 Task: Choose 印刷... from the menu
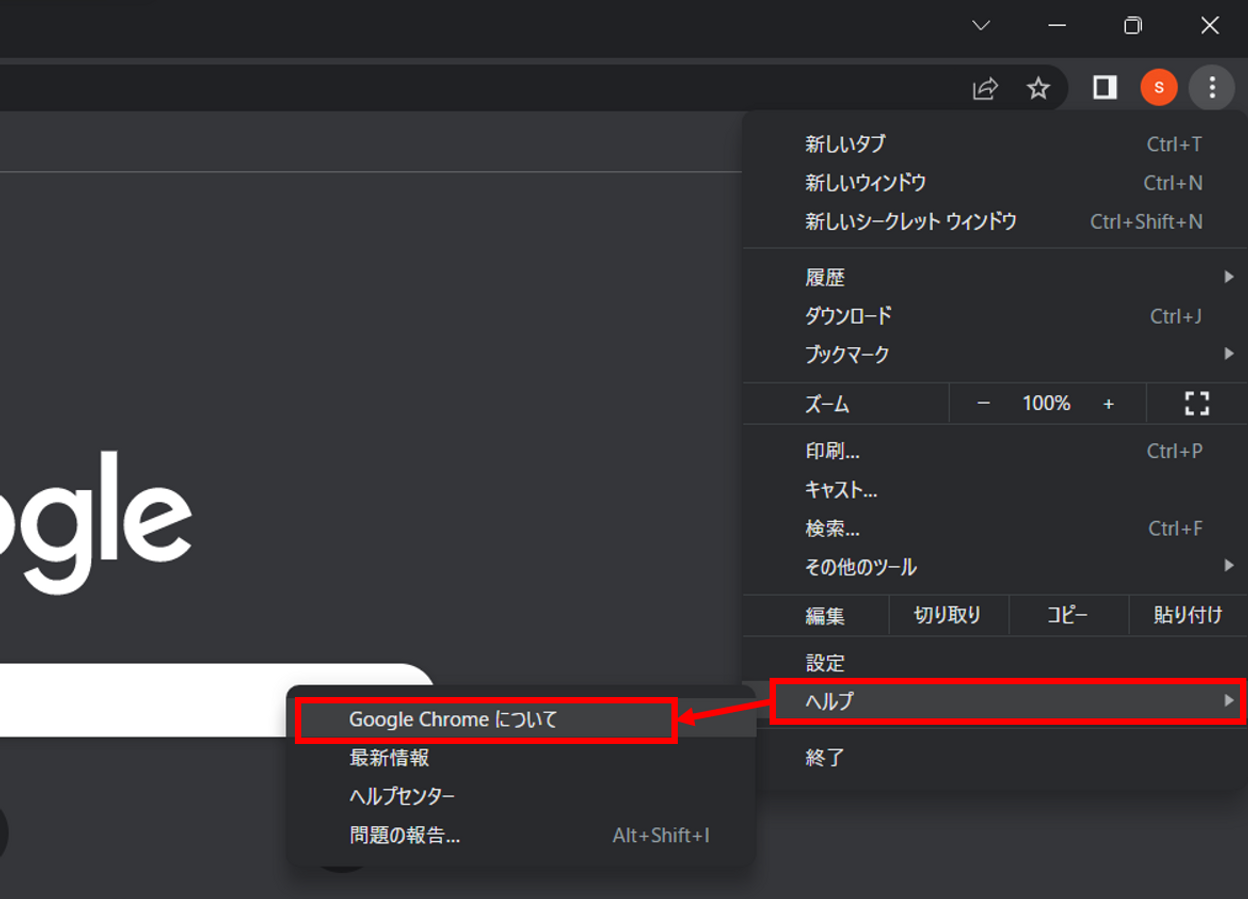[x=995, y=451]
